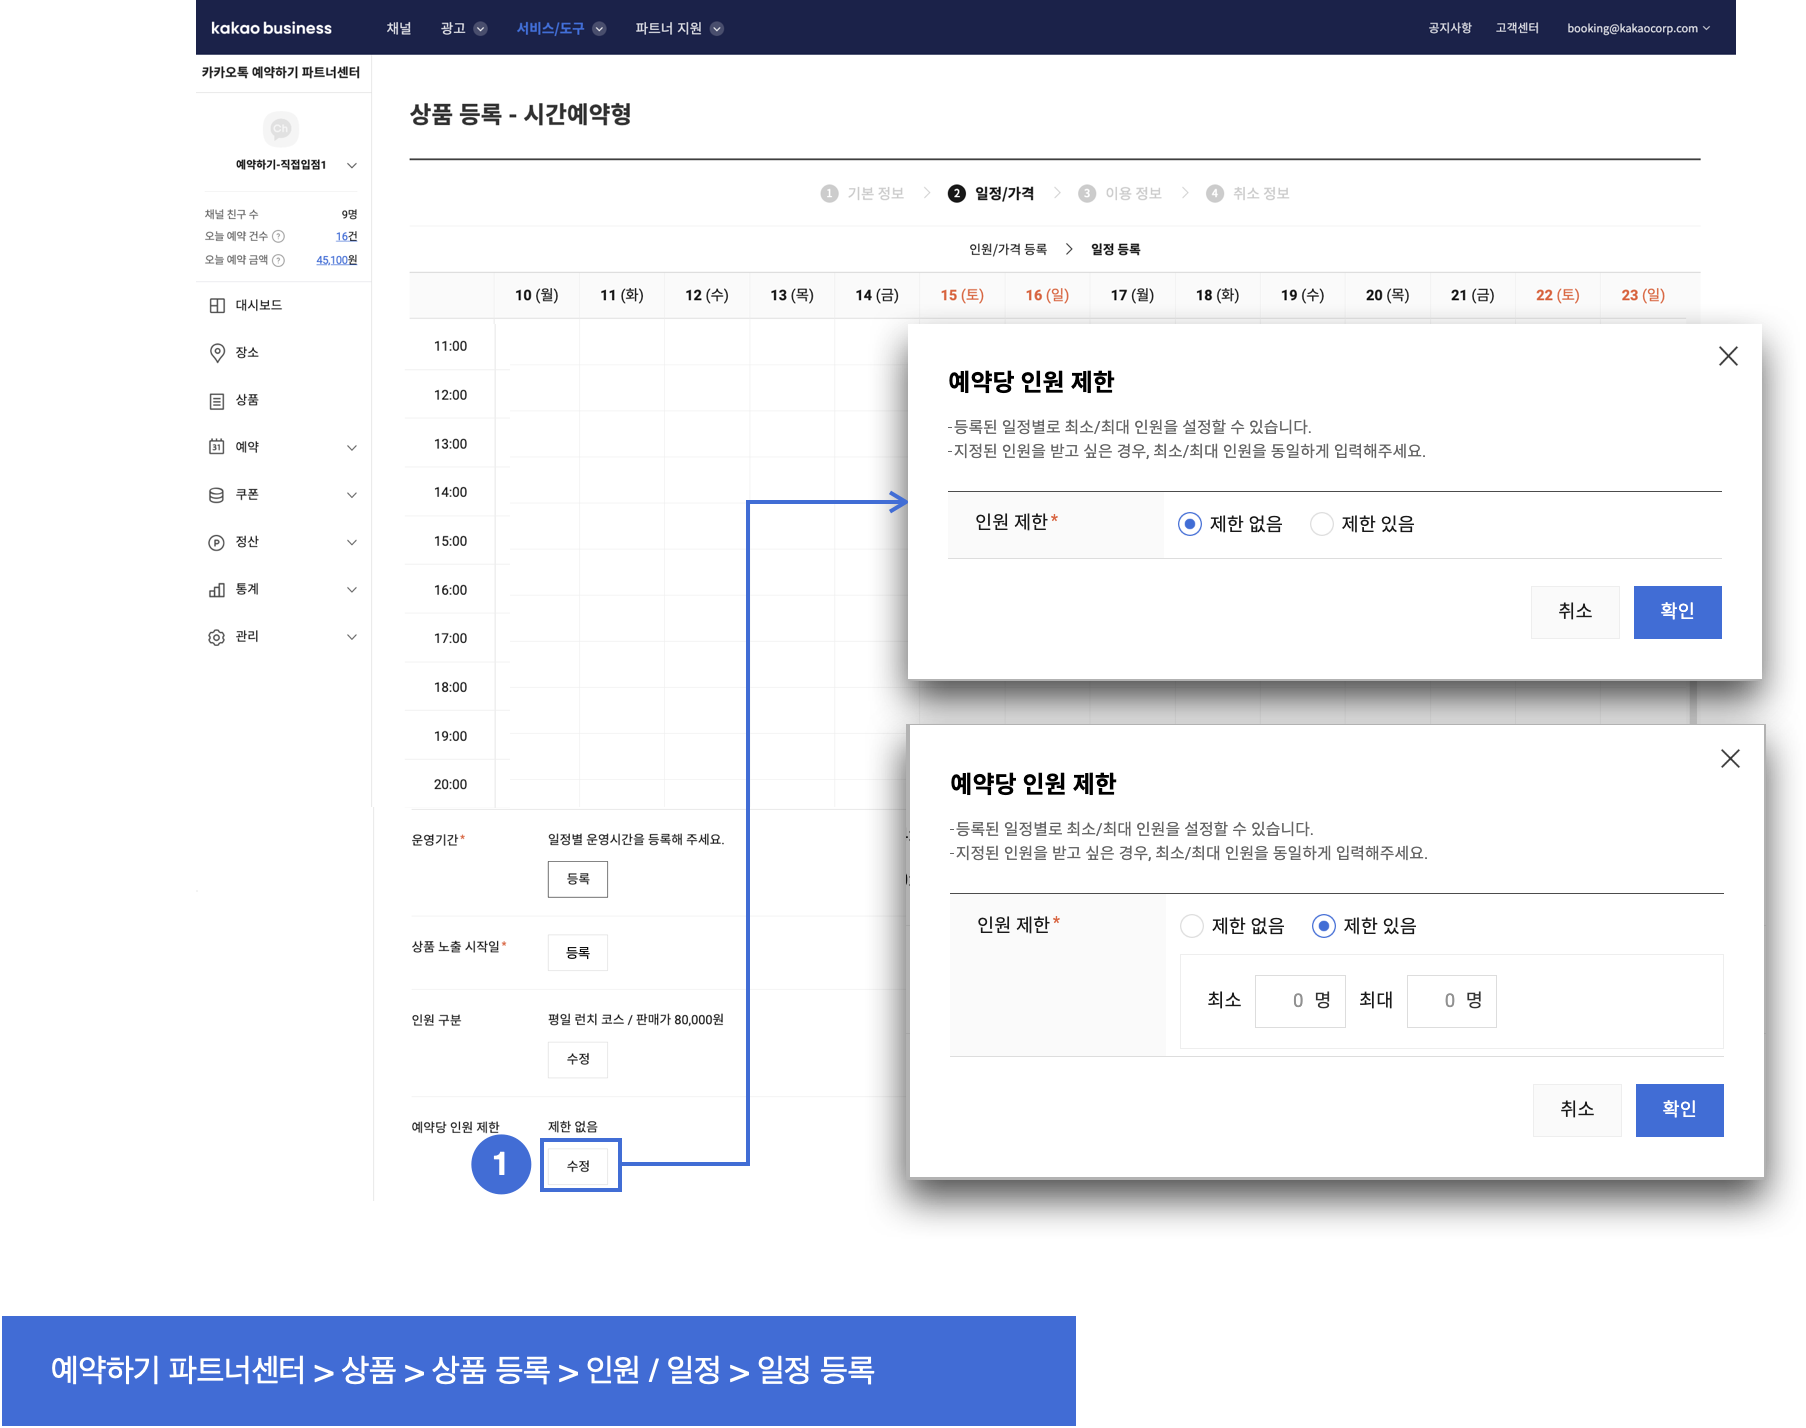The height and width of the screenshot is (1428, 1806).
Task: Click the 관리 settings gear icon
Action: coord(217,637)
